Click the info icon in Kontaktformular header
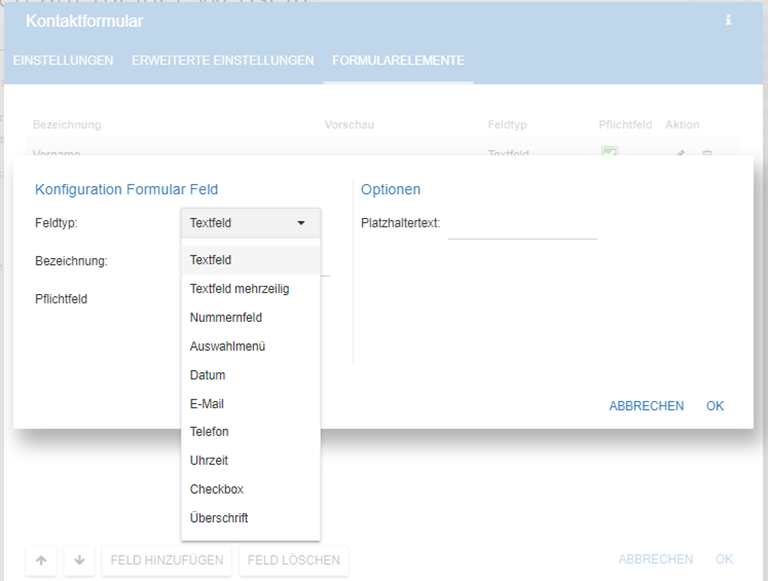The width and height of the screenshot is (768, 581). [x=728, y=20]
